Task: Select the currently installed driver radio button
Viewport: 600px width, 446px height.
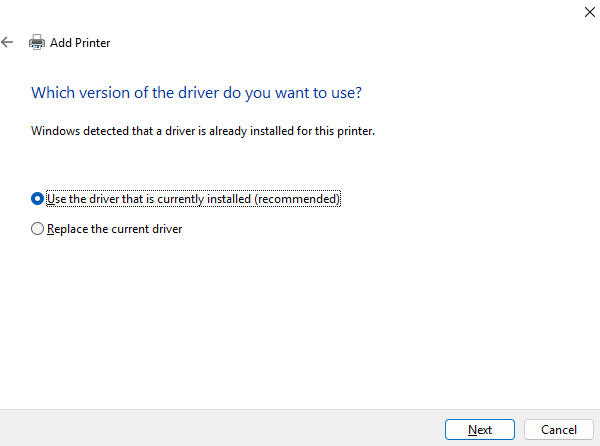Action: tap(38, 199)
